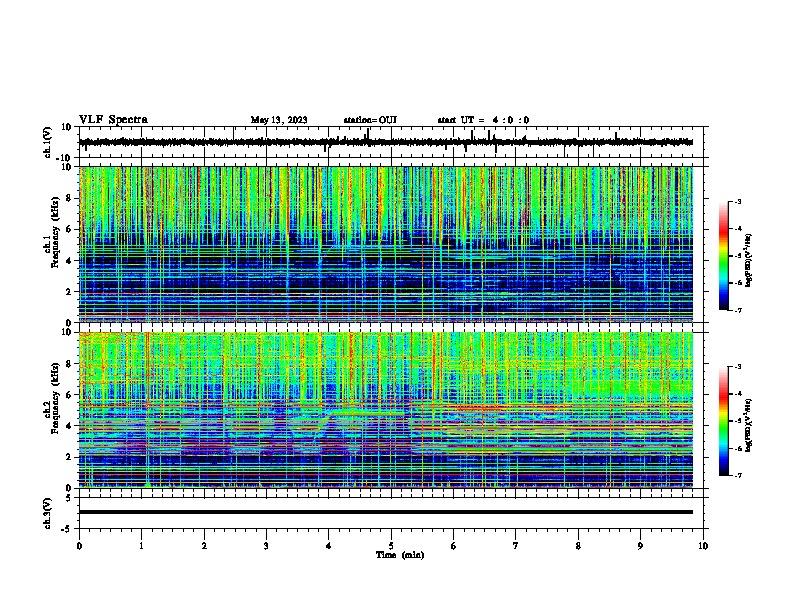This screenshot has height=612, width=792.
Task: Click the "4" tick on ch.2 frequency axis
Action: (69, 426)
